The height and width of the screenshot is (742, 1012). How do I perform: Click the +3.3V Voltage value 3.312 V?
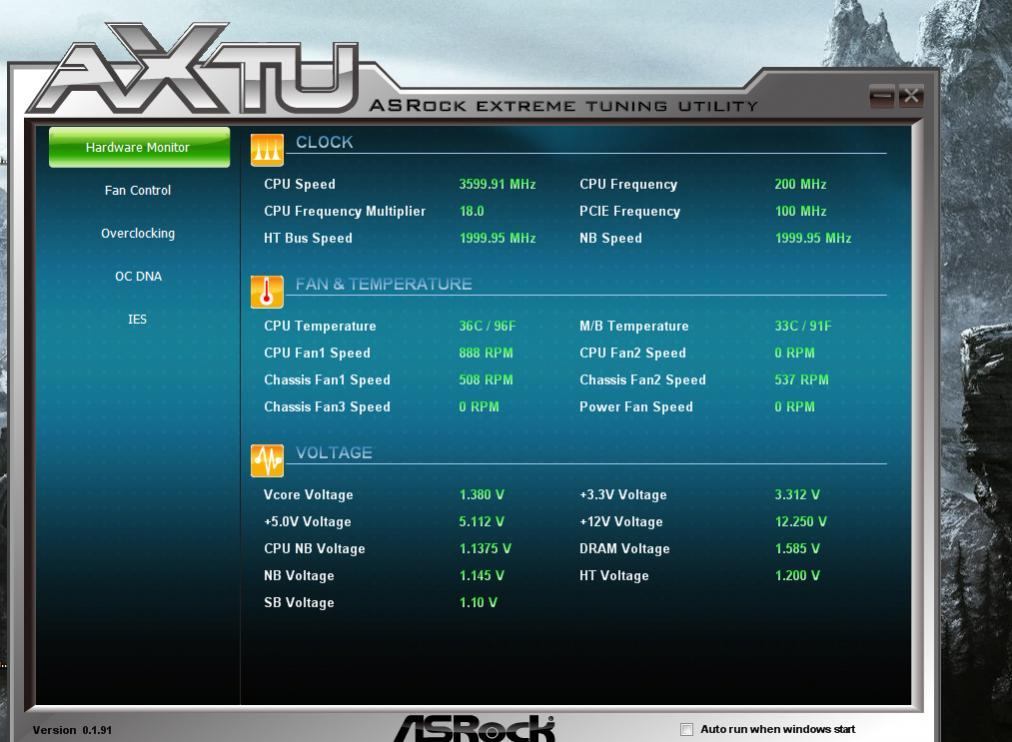[797, 495]
